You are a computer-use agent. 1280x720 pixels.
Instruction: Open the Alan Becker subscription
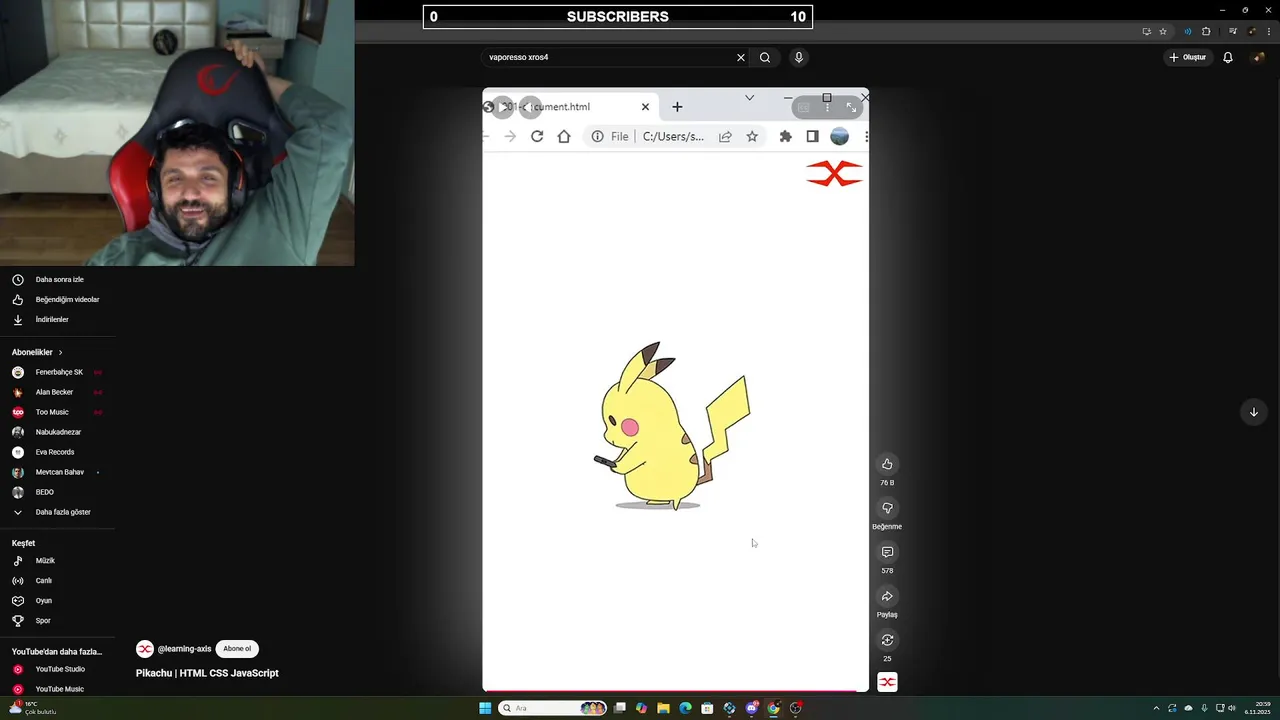tap(58, 392)
